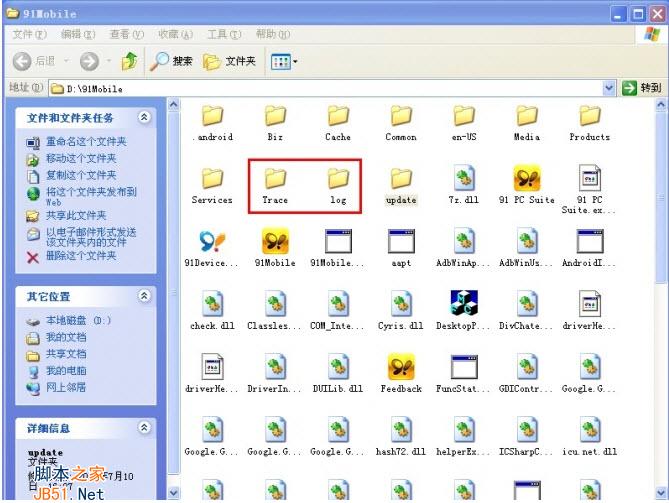Screen dimensions: 669x503
Task: Open 本地磁盘 (D:) link
Action: pos(79,320)
